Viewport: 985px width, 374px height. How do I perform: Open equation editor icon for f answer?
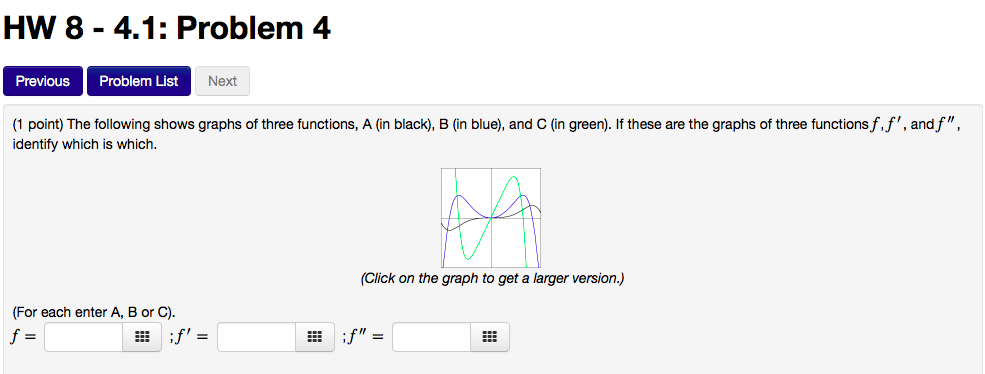pos(142,337)
